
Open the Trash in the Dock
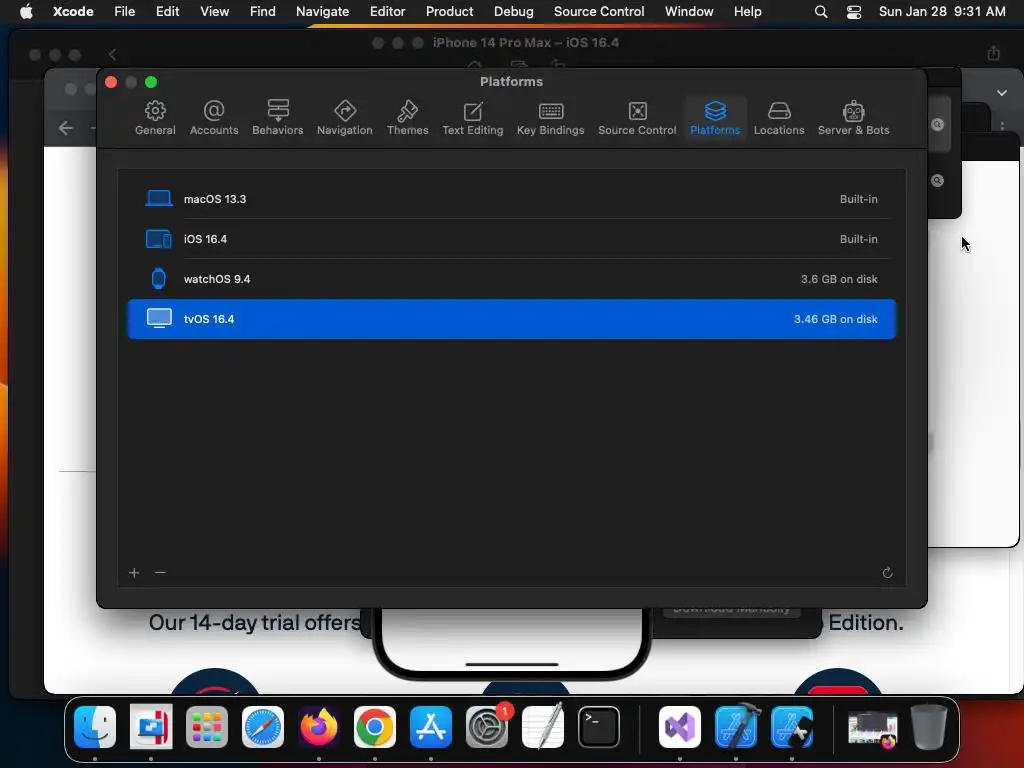pyautogui.click(x=929, y=727)
